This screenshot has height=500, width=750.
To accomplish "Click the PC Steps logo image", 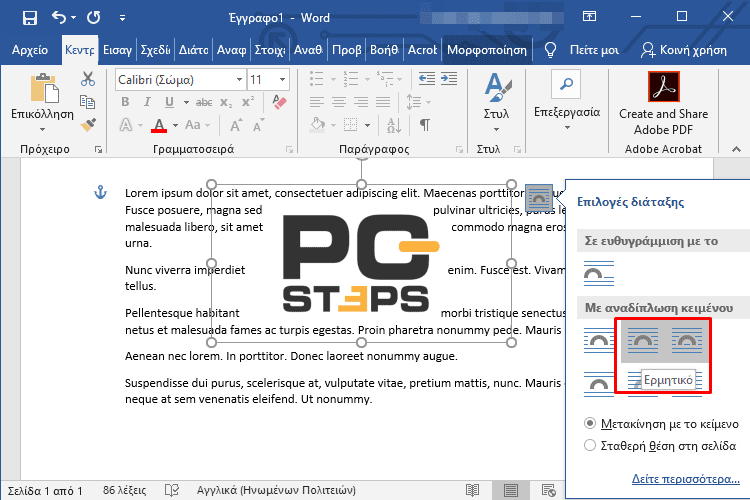I will (360, 263).
